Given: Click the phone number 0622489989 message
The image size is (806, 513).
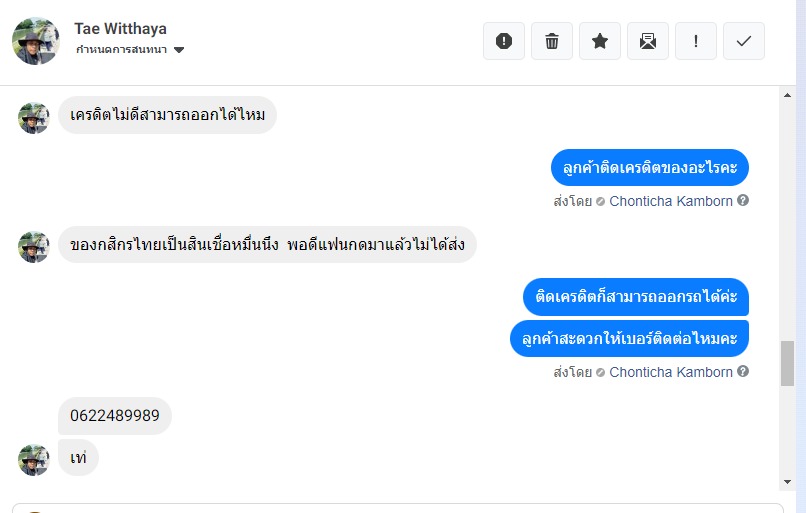Looking at the screenshot, I should 115,416.
